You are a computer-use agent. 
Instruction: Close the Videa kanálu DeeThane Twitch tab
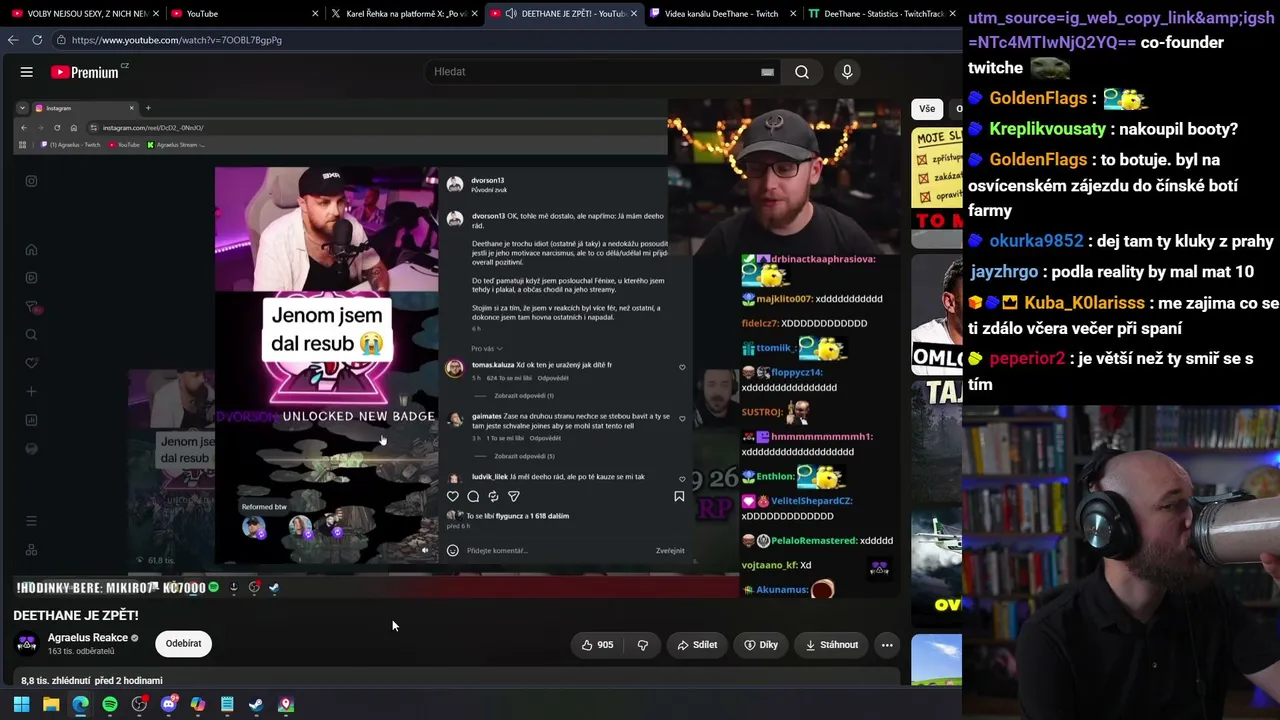point(793,14)
